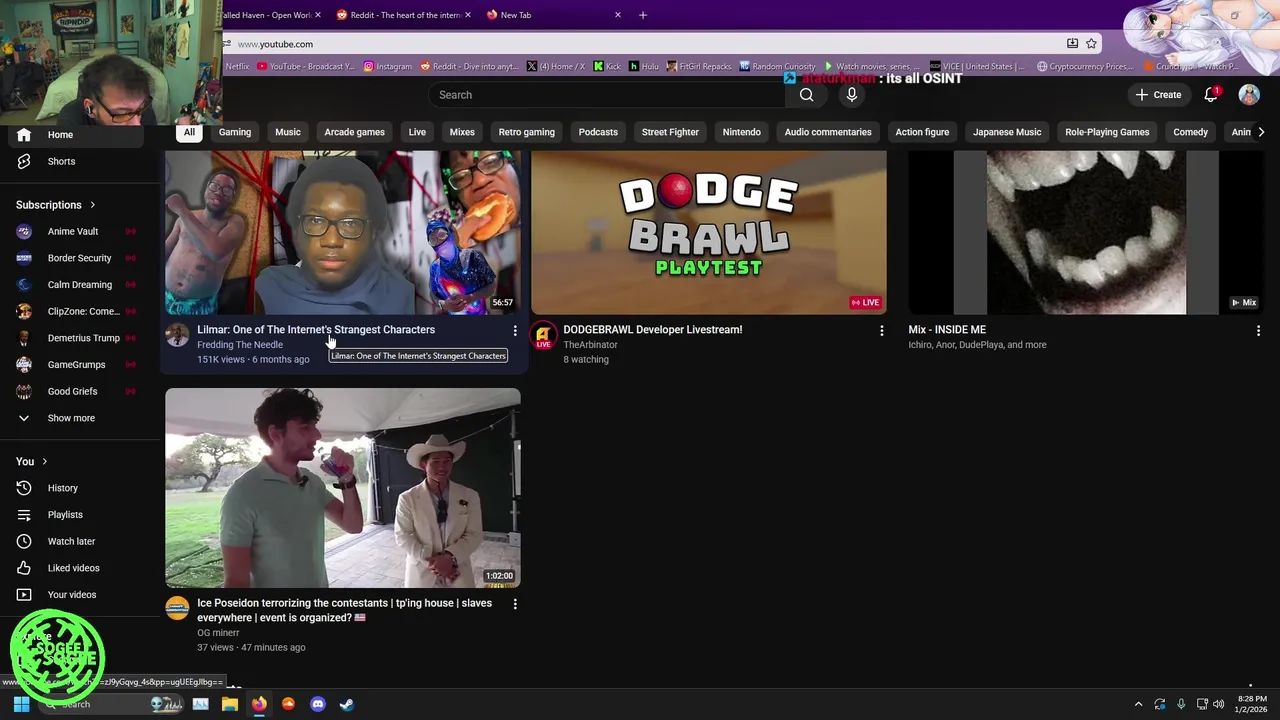The image size is (1280, 720).
Task: Open options menu for Lilmar video
Action: (x=515, y=330)
